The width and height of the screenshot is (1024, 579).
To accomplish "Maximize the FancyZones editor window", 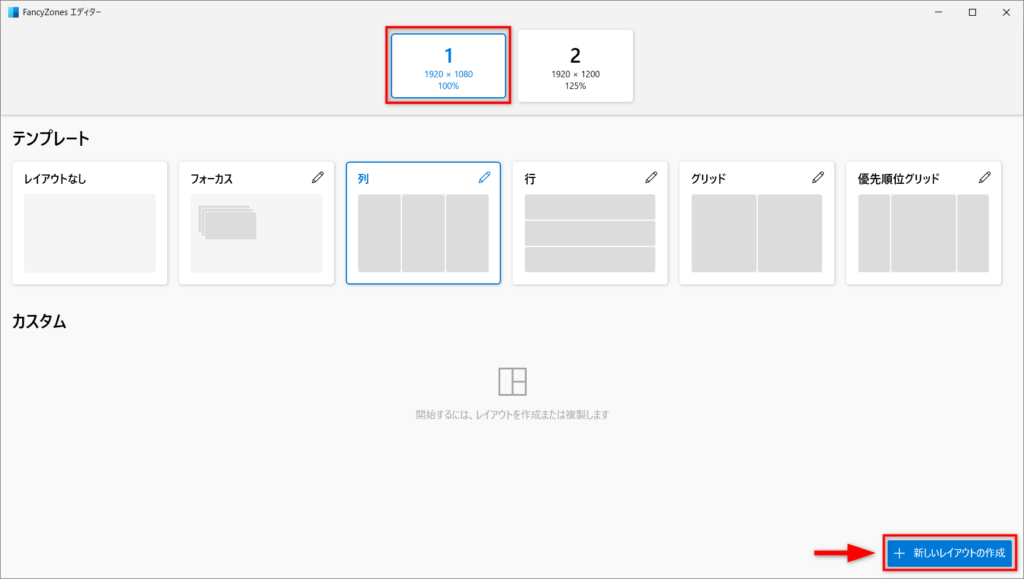I will tap(972, 12).
